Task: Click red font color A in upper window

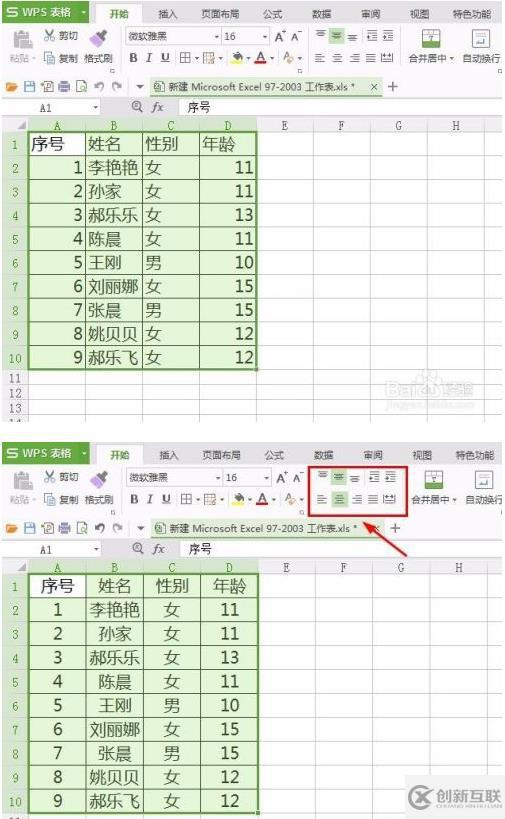Action: (262, 57)
